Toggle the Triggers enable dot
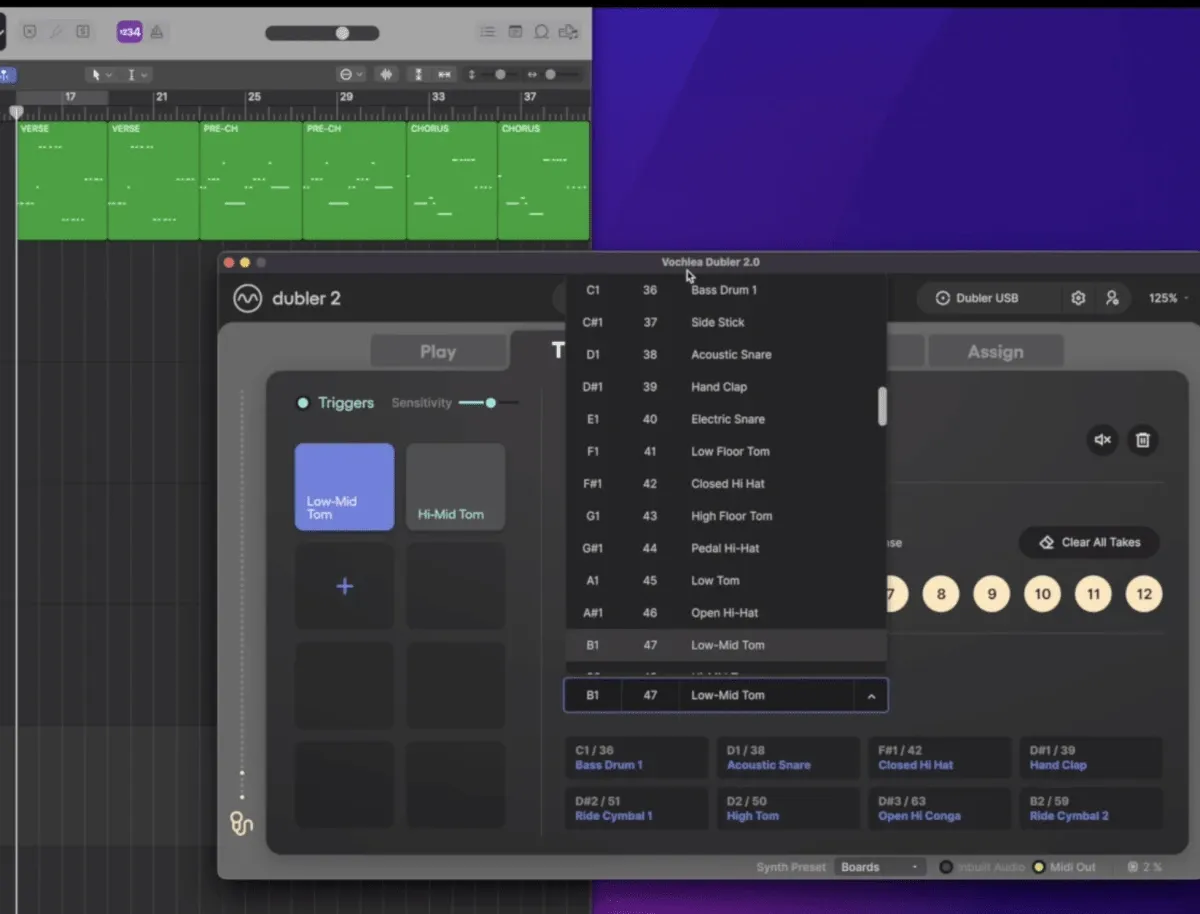Image resolution: width=1200 pixels, height=914 pixels. (x=303, y=403)
